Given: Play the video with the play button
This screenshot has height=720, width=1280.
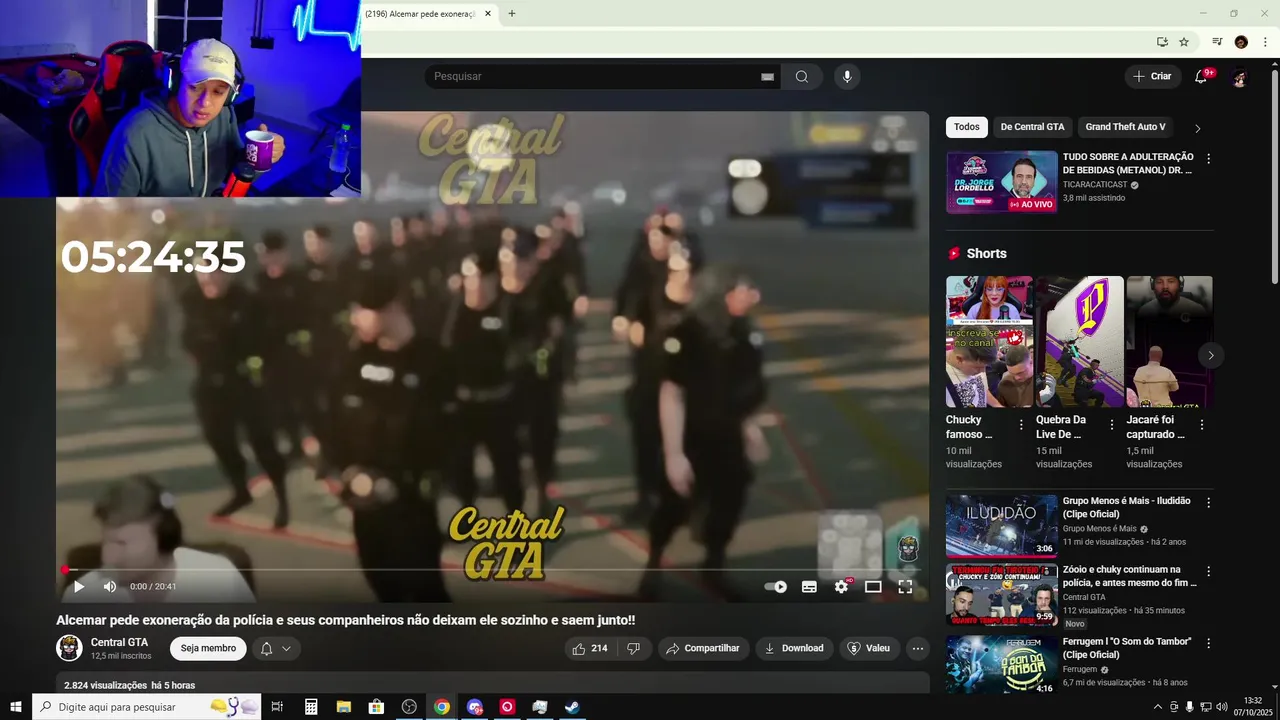Looking at the screenshot, I should tap(79, 587).
